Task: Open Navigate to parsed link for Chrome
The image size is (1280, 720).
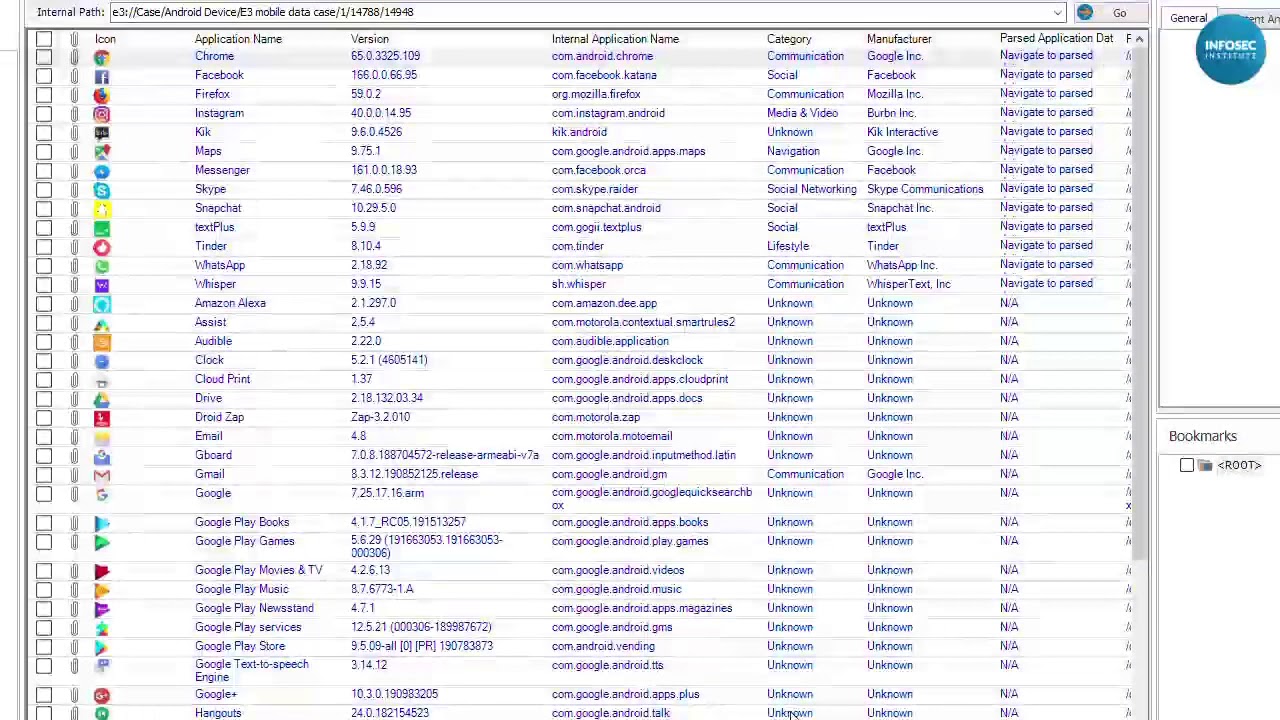Action: click(1046, 56)
